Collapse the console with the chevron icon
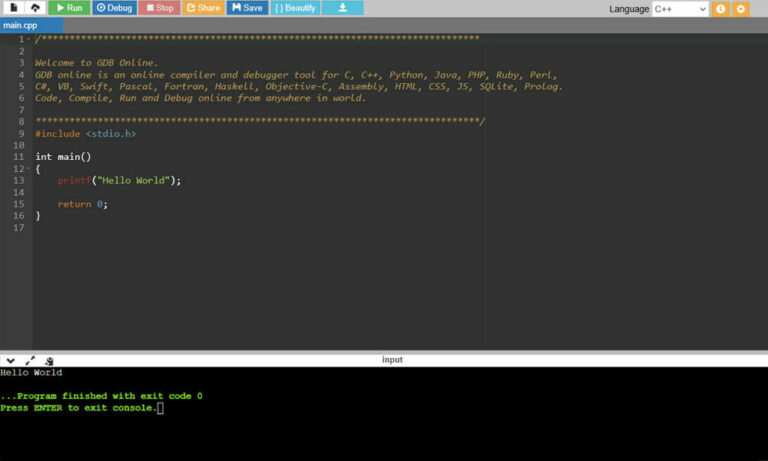Viewport: 768px width, 461px height. (11, 360)
